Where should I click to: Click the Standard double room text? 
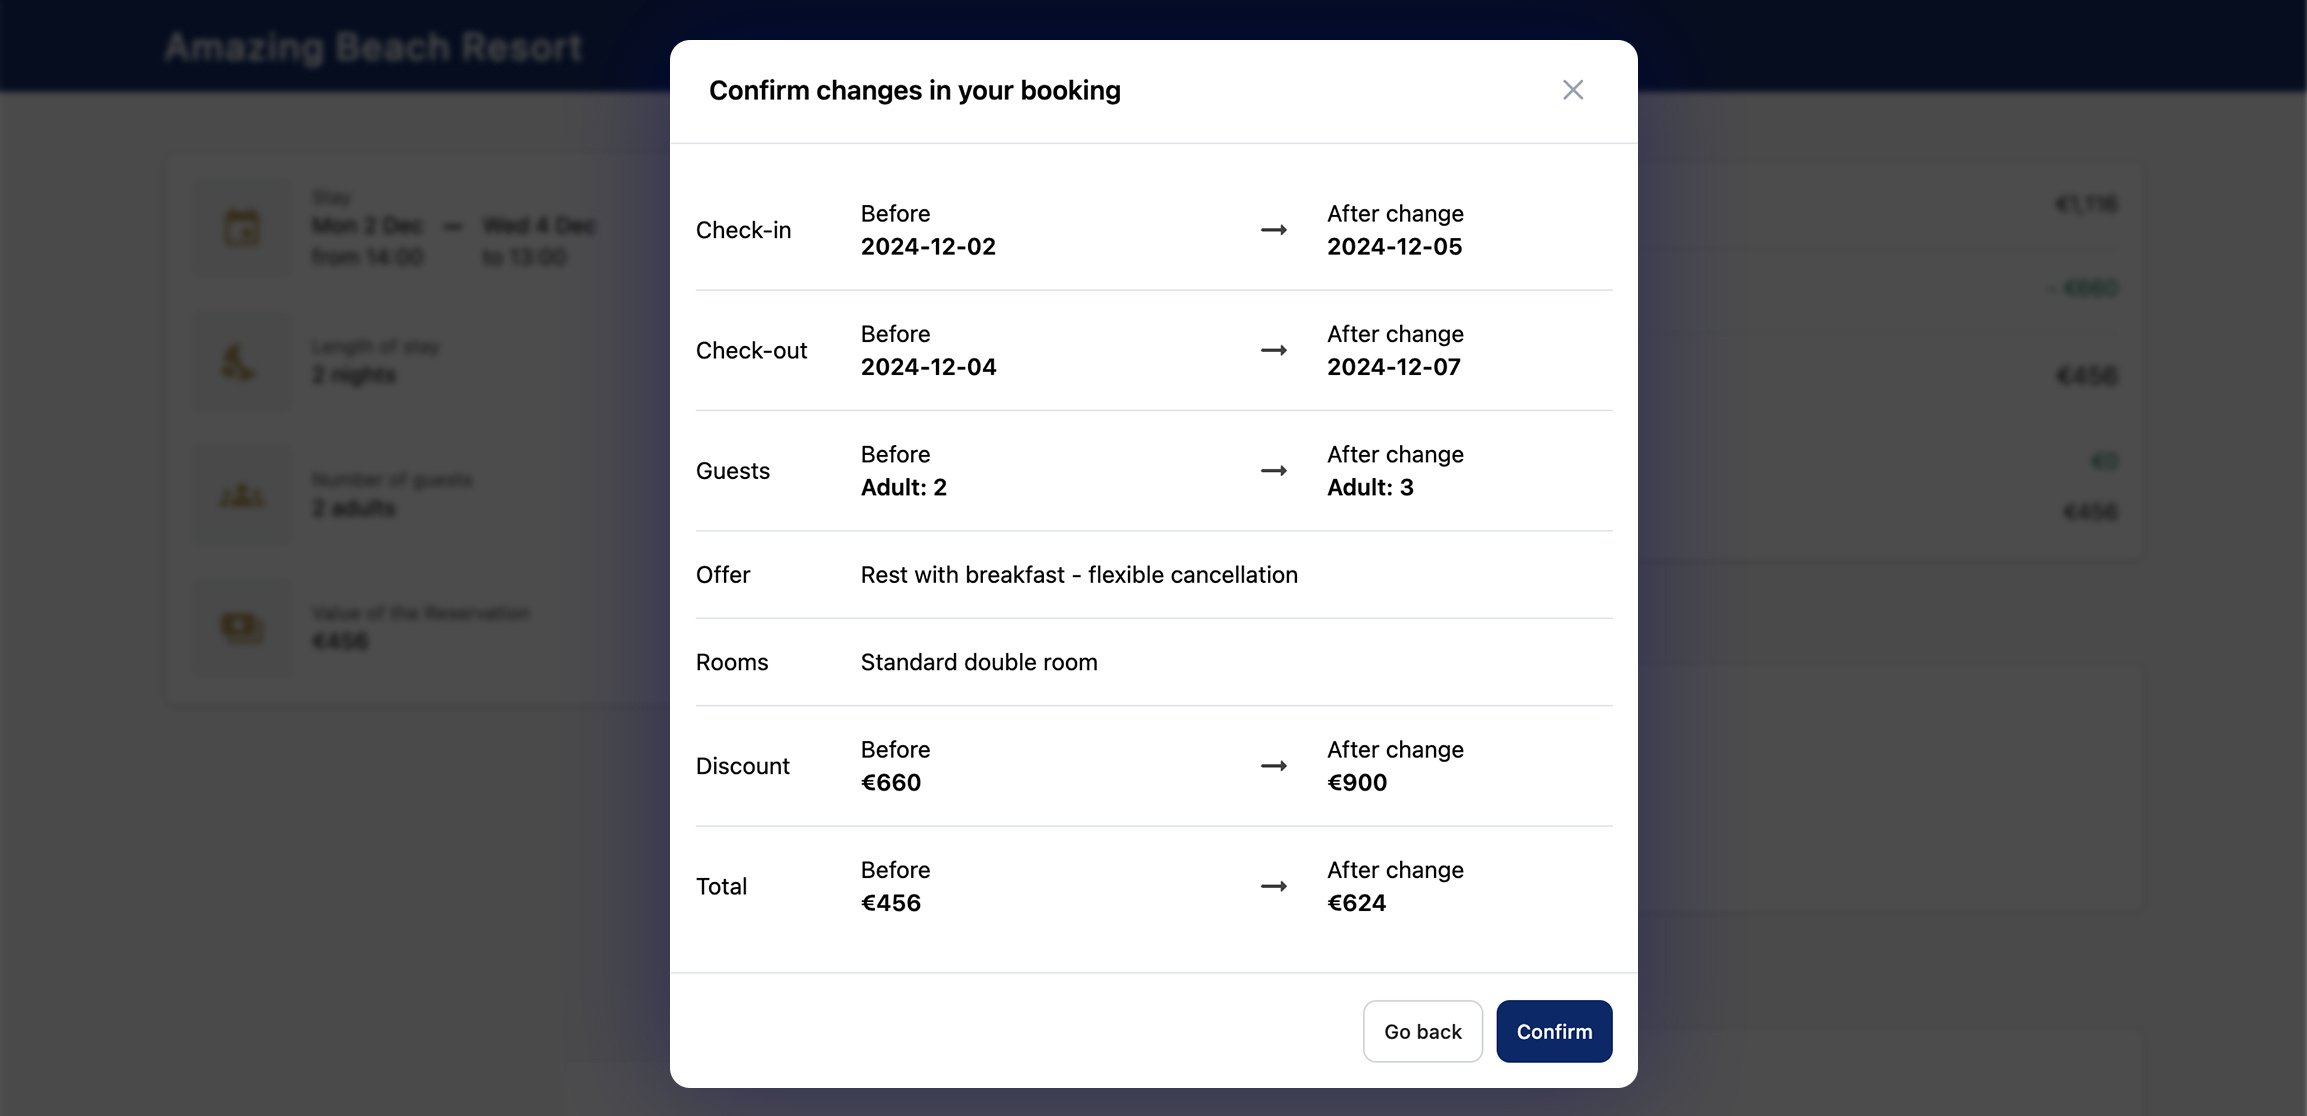point(979,662)
